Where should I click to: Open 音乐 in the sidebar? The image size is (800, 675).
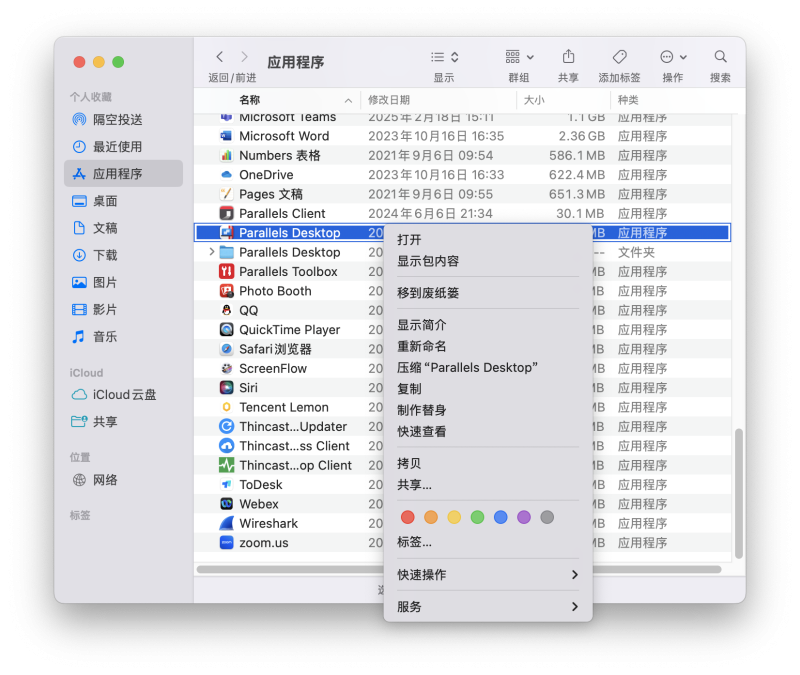tap(123, 336)
